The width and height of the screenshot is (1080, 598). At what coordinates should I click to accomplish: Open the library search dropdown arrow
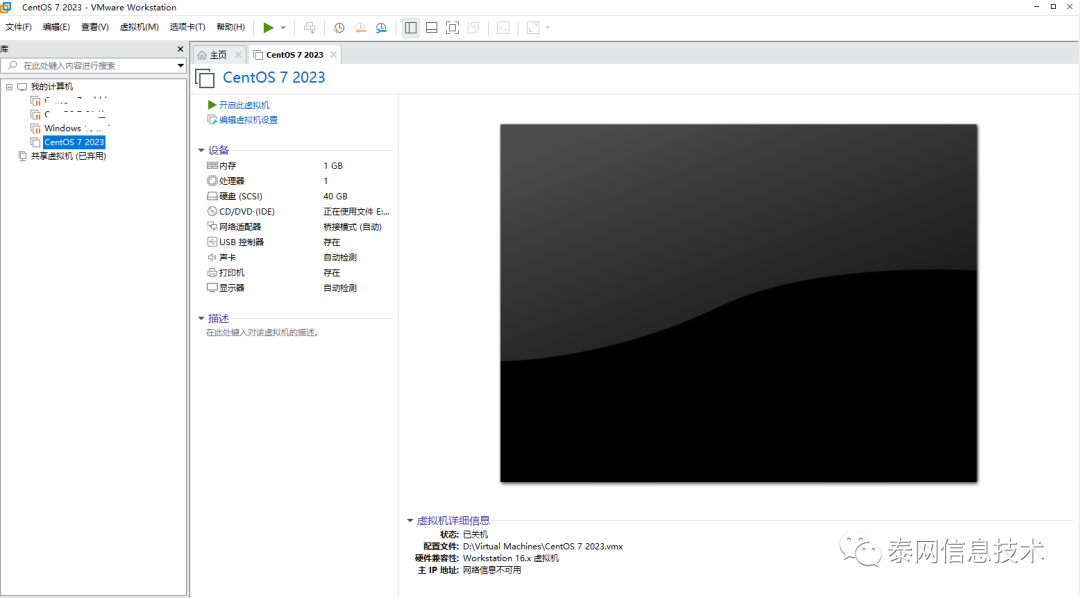click(x=180, y=65)
